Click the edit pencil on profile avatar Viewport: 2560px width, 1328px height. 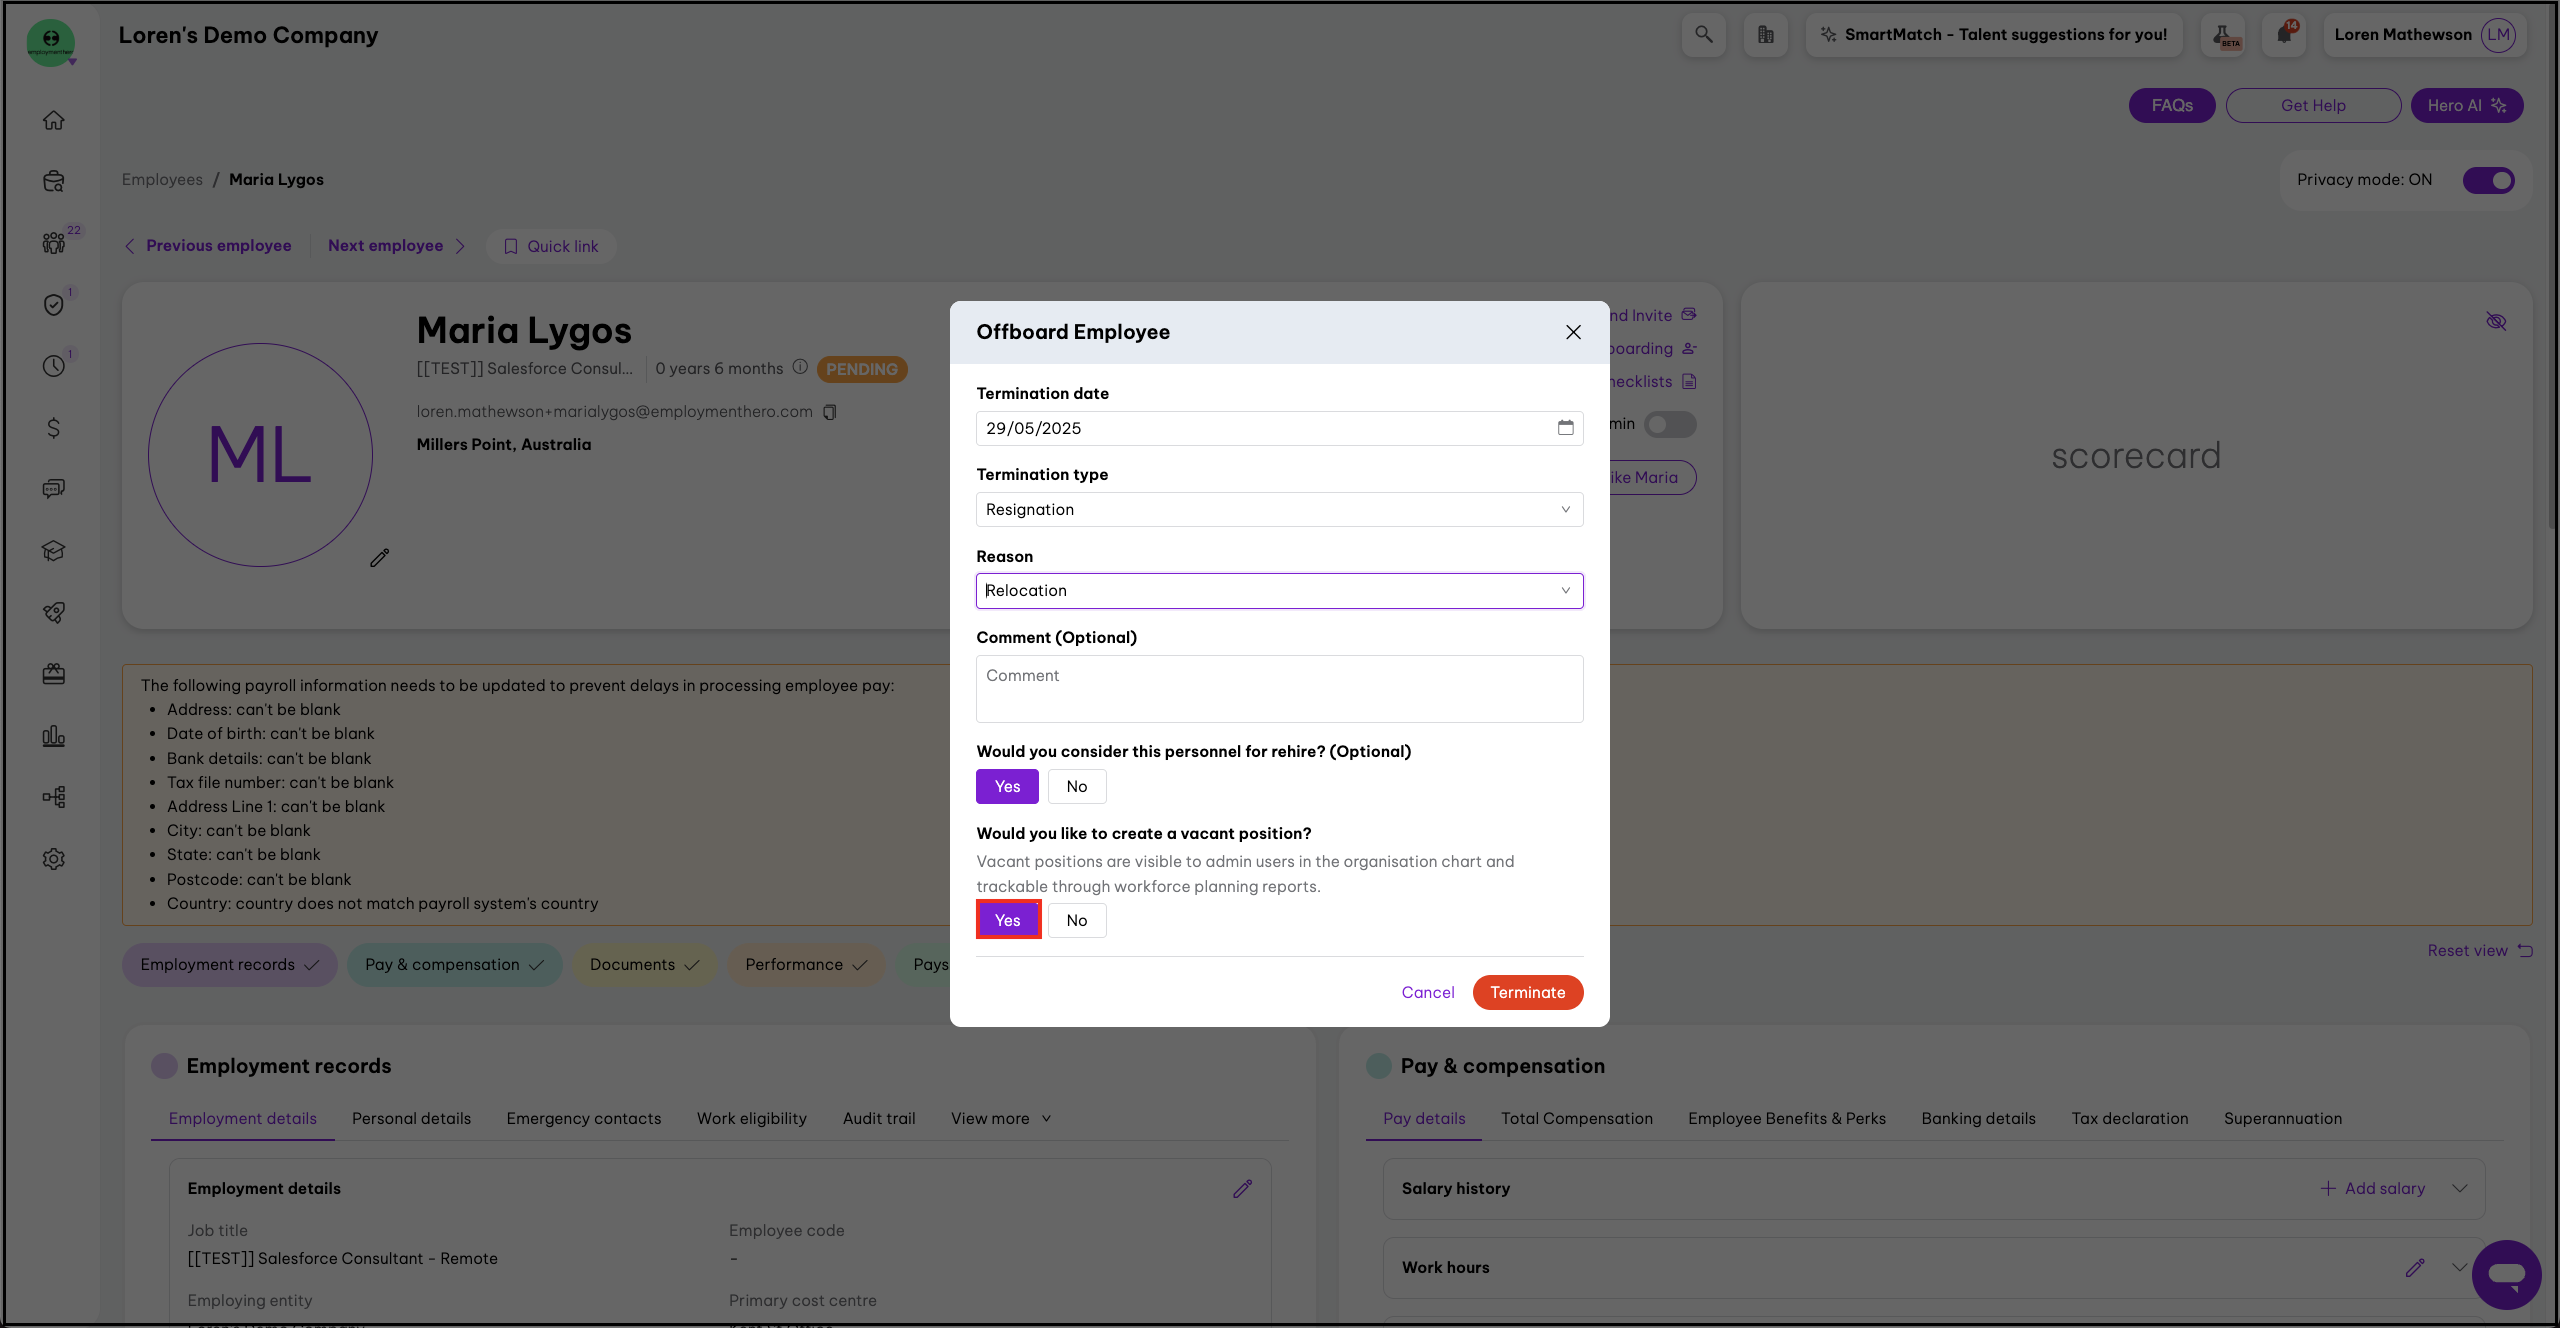coord(379,558)
